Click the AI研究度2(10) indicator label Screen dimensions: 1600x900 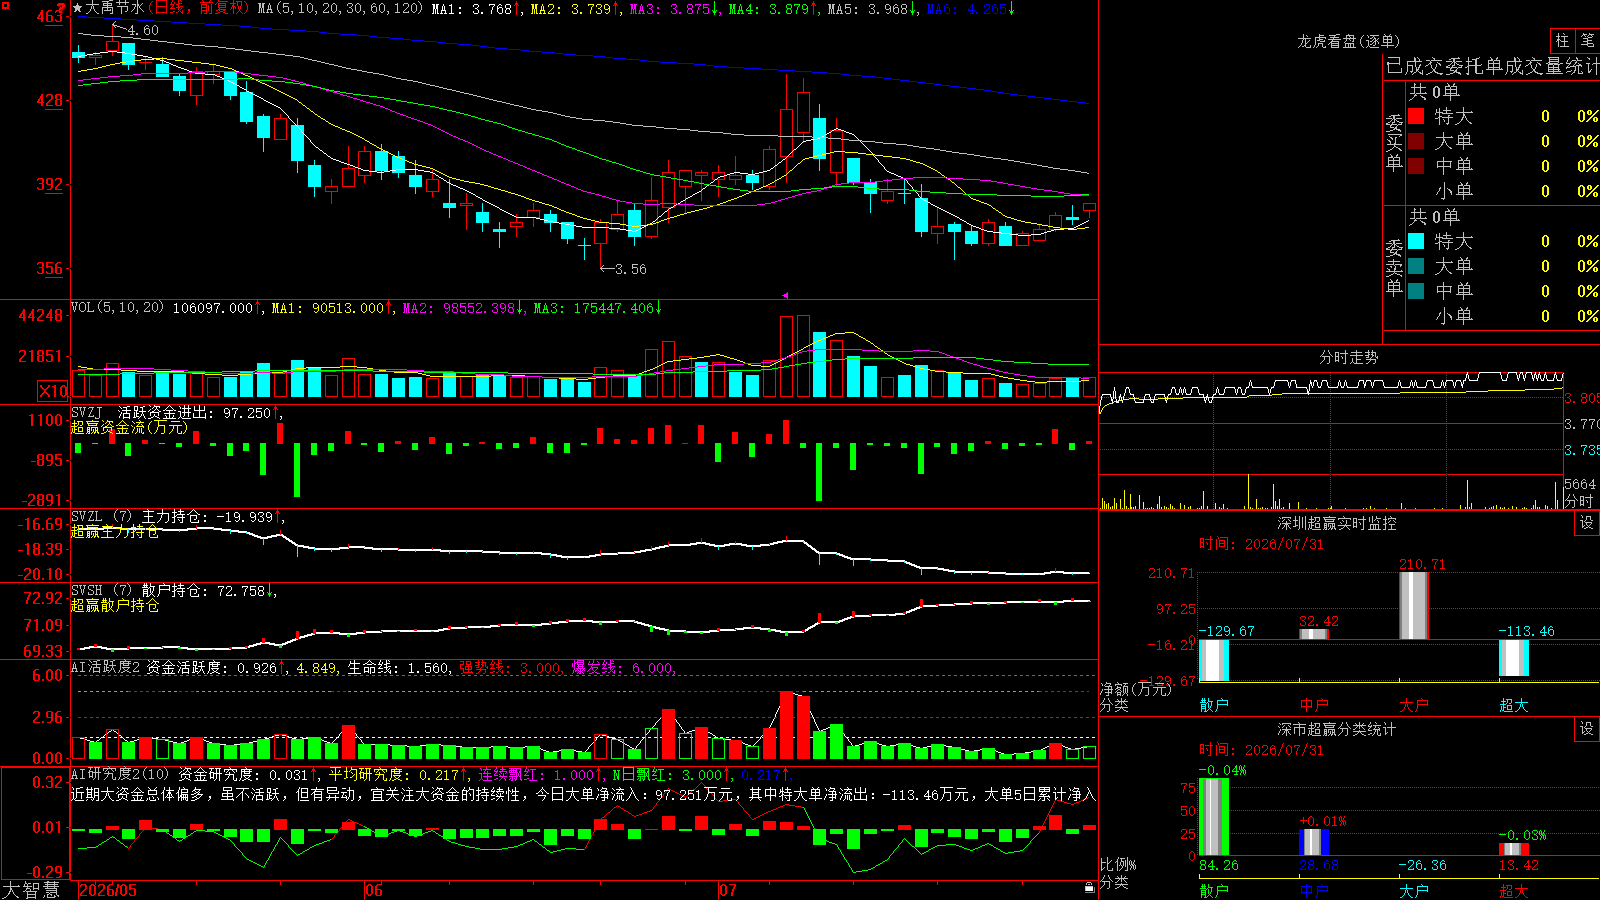[120, 774]
